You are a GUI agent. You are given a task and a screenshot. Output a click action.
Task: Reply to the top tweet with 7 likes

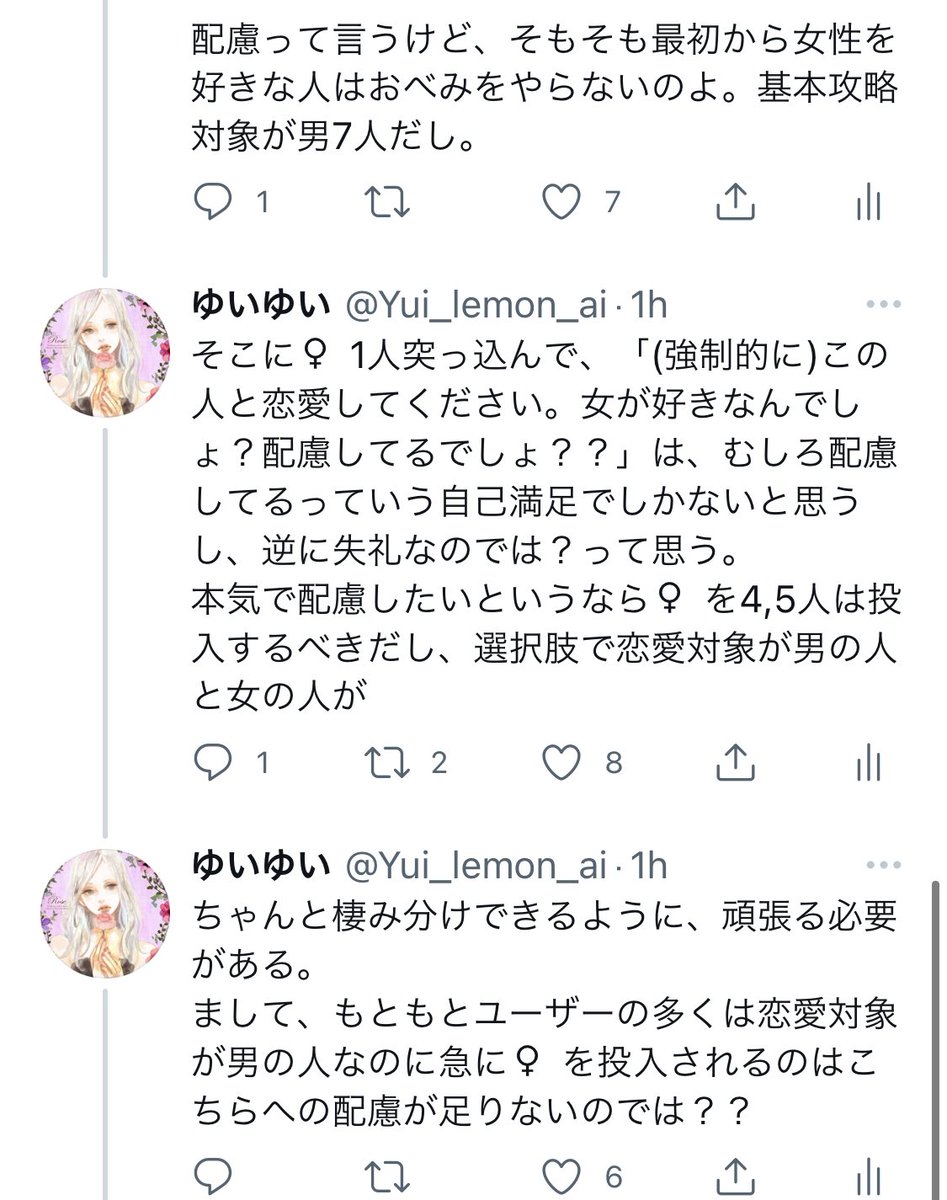click(x=212, y=203)
